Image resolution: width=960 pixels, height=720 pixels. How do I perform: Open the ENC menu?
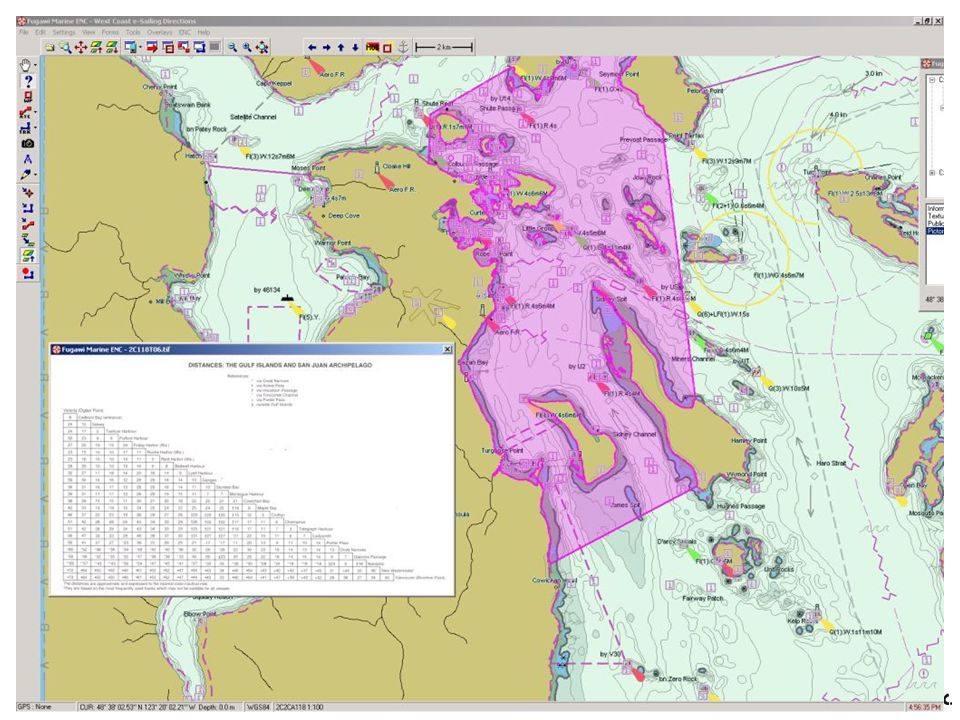(184, 32)
